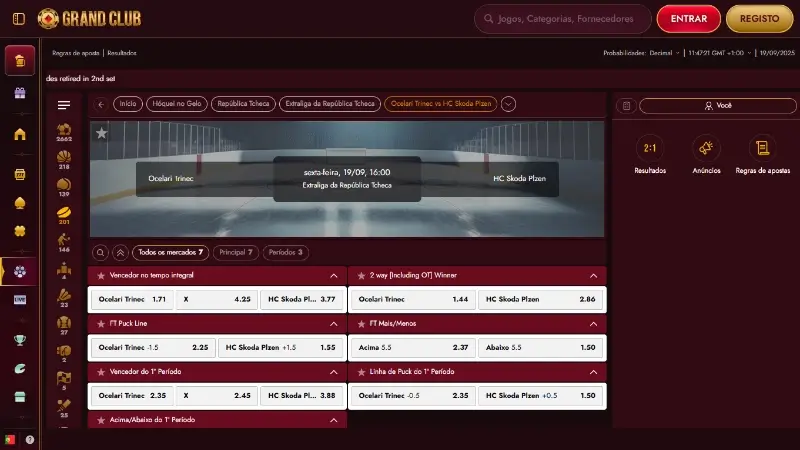Star the 2 way (Including OT) Winner market
800x450 pixels.
tap(360, 275)
